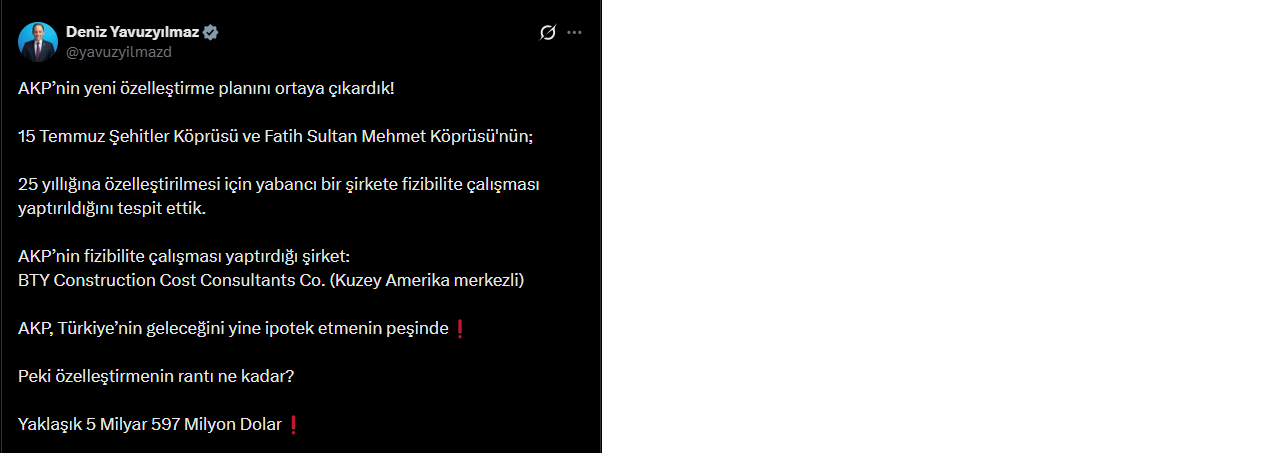The height and width of the screenshot is (453, 1280).
Task: Click the words '15 Temmuz Şehitler Köprüsü'
Action: pyautogui.click(x=128, y=136)
